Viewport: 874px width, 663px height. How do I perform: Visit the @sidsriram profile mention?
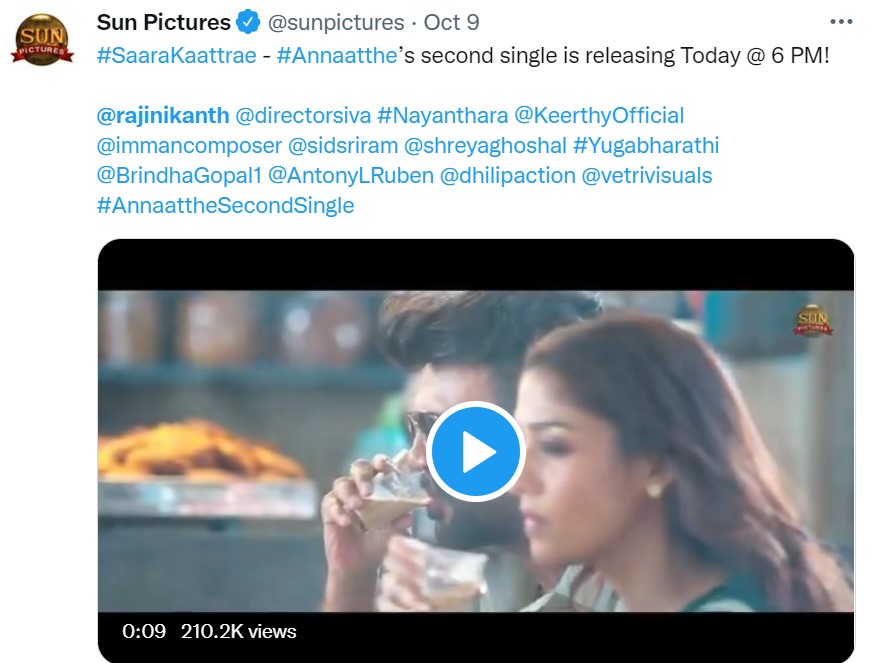click(x=348, y=146)
